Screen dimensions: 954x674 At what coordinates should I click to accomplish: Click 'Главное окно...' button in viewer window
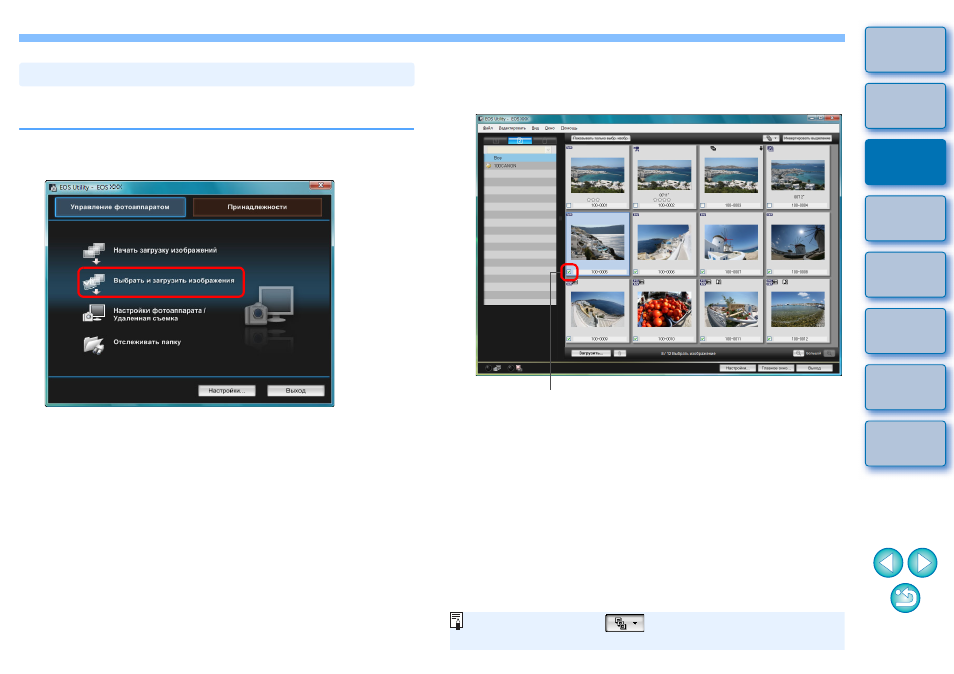(x=776, y=368)
